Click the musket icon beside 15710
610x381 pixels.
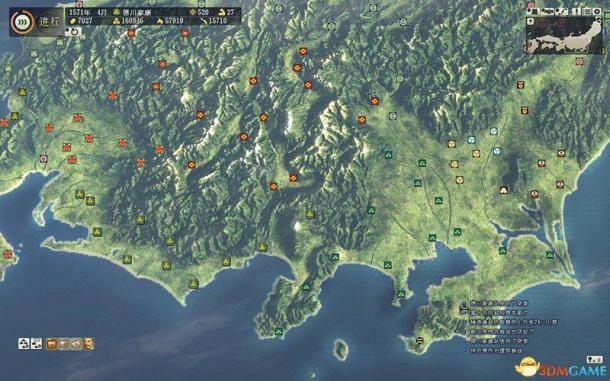203,21
